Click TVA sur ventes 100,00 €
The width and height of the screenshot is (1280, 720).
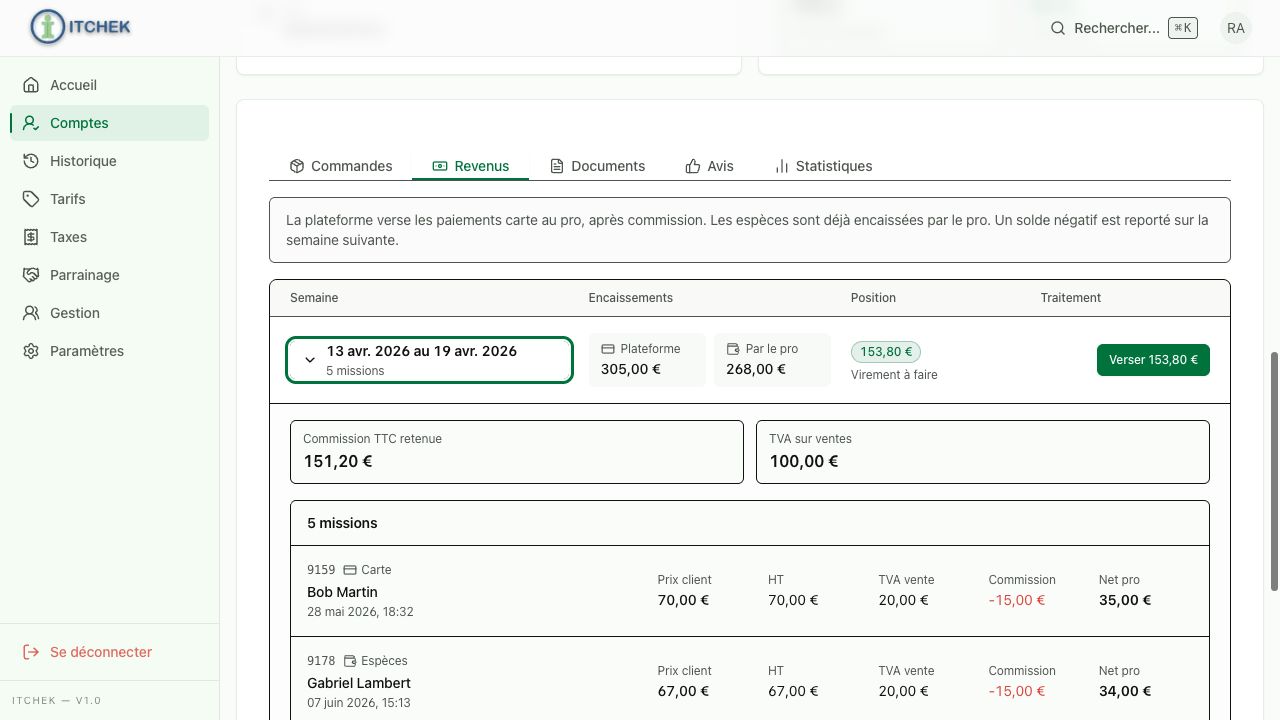(983, 452)
